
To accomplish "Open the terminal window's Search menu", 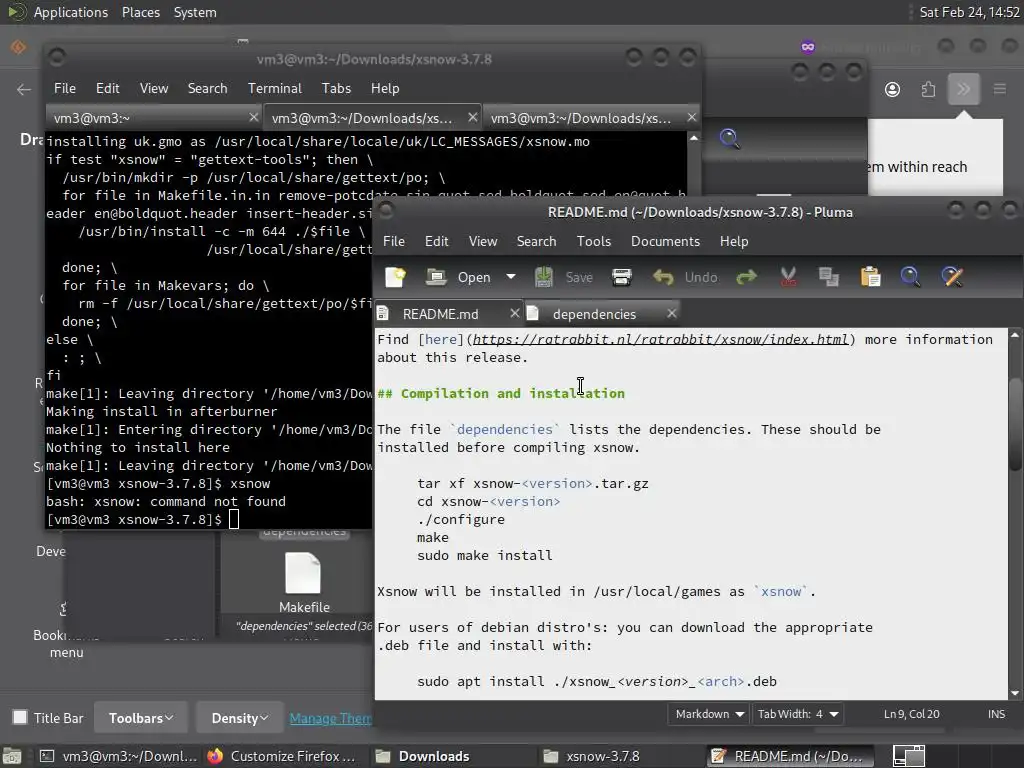I will [x=207, y=88].
